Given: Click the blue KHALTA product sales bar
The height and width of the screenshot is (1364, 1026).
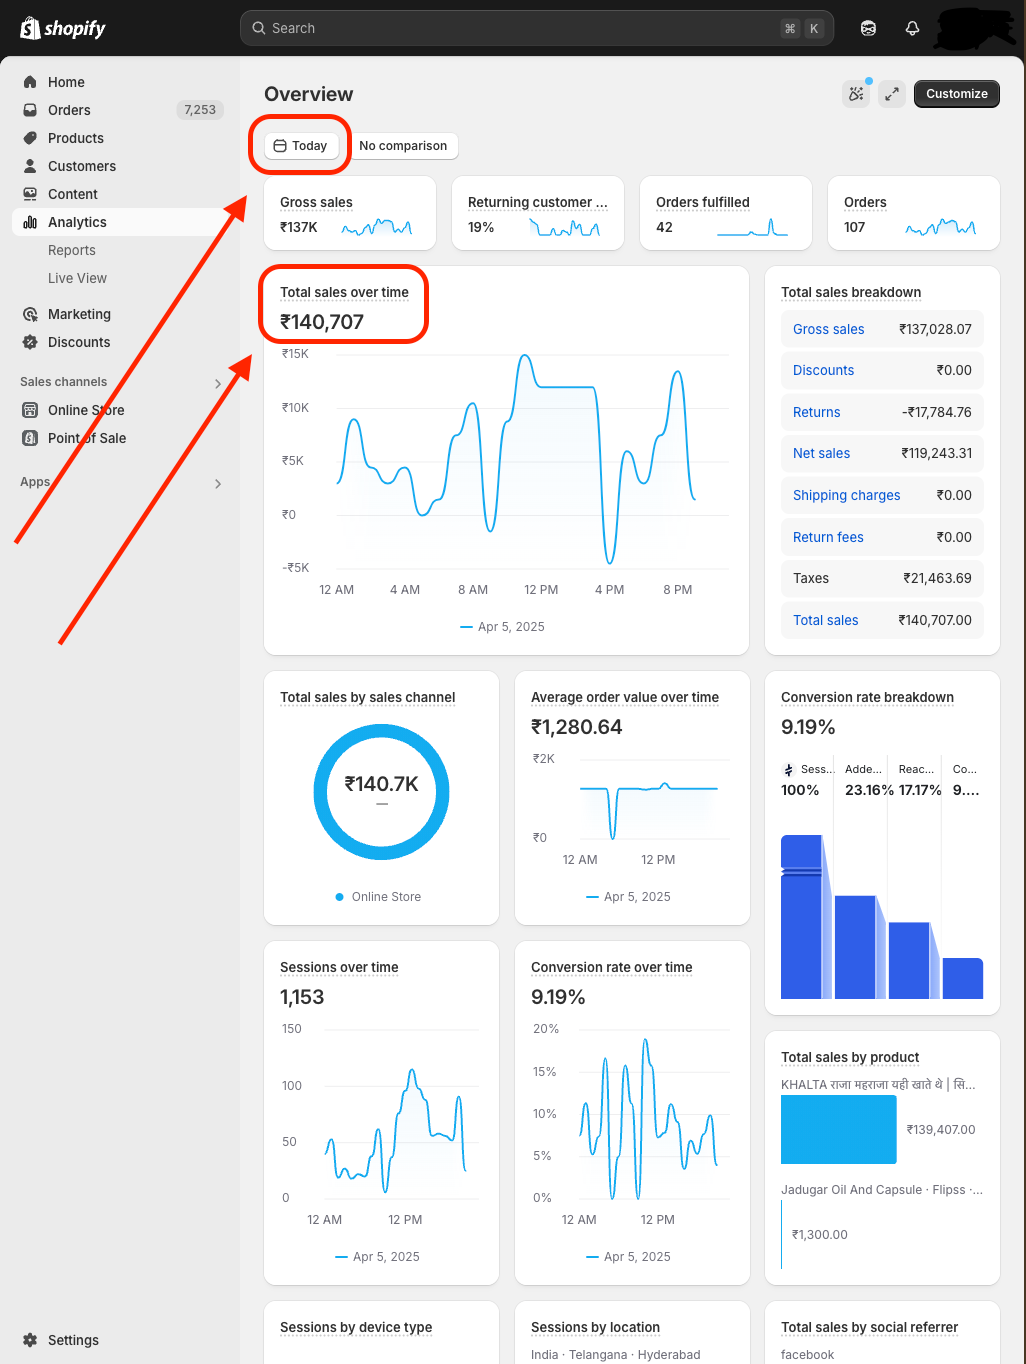Looking at the screenshot, I should pos(838,1129).
